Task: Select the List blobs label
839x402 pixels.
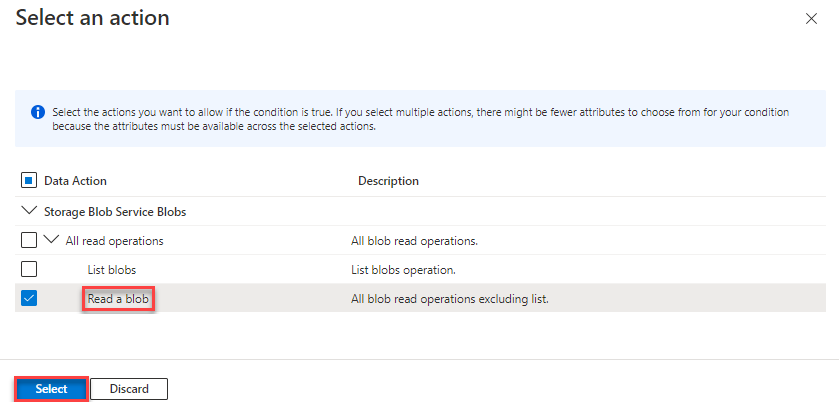Action: pos(111,270)
